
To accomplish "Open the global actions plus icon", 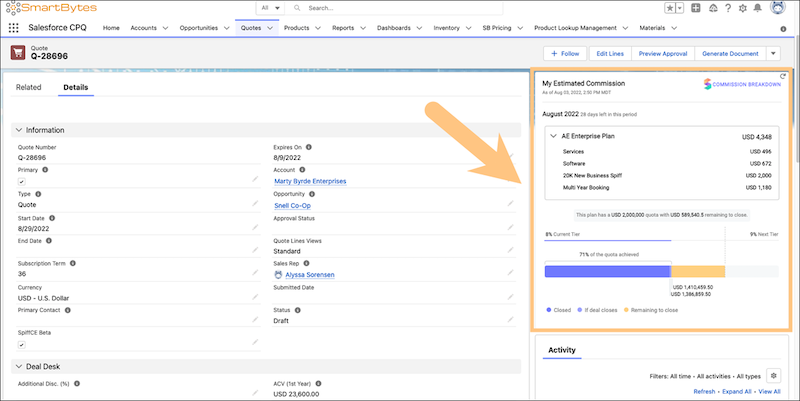I will click(x=695, y=8).
